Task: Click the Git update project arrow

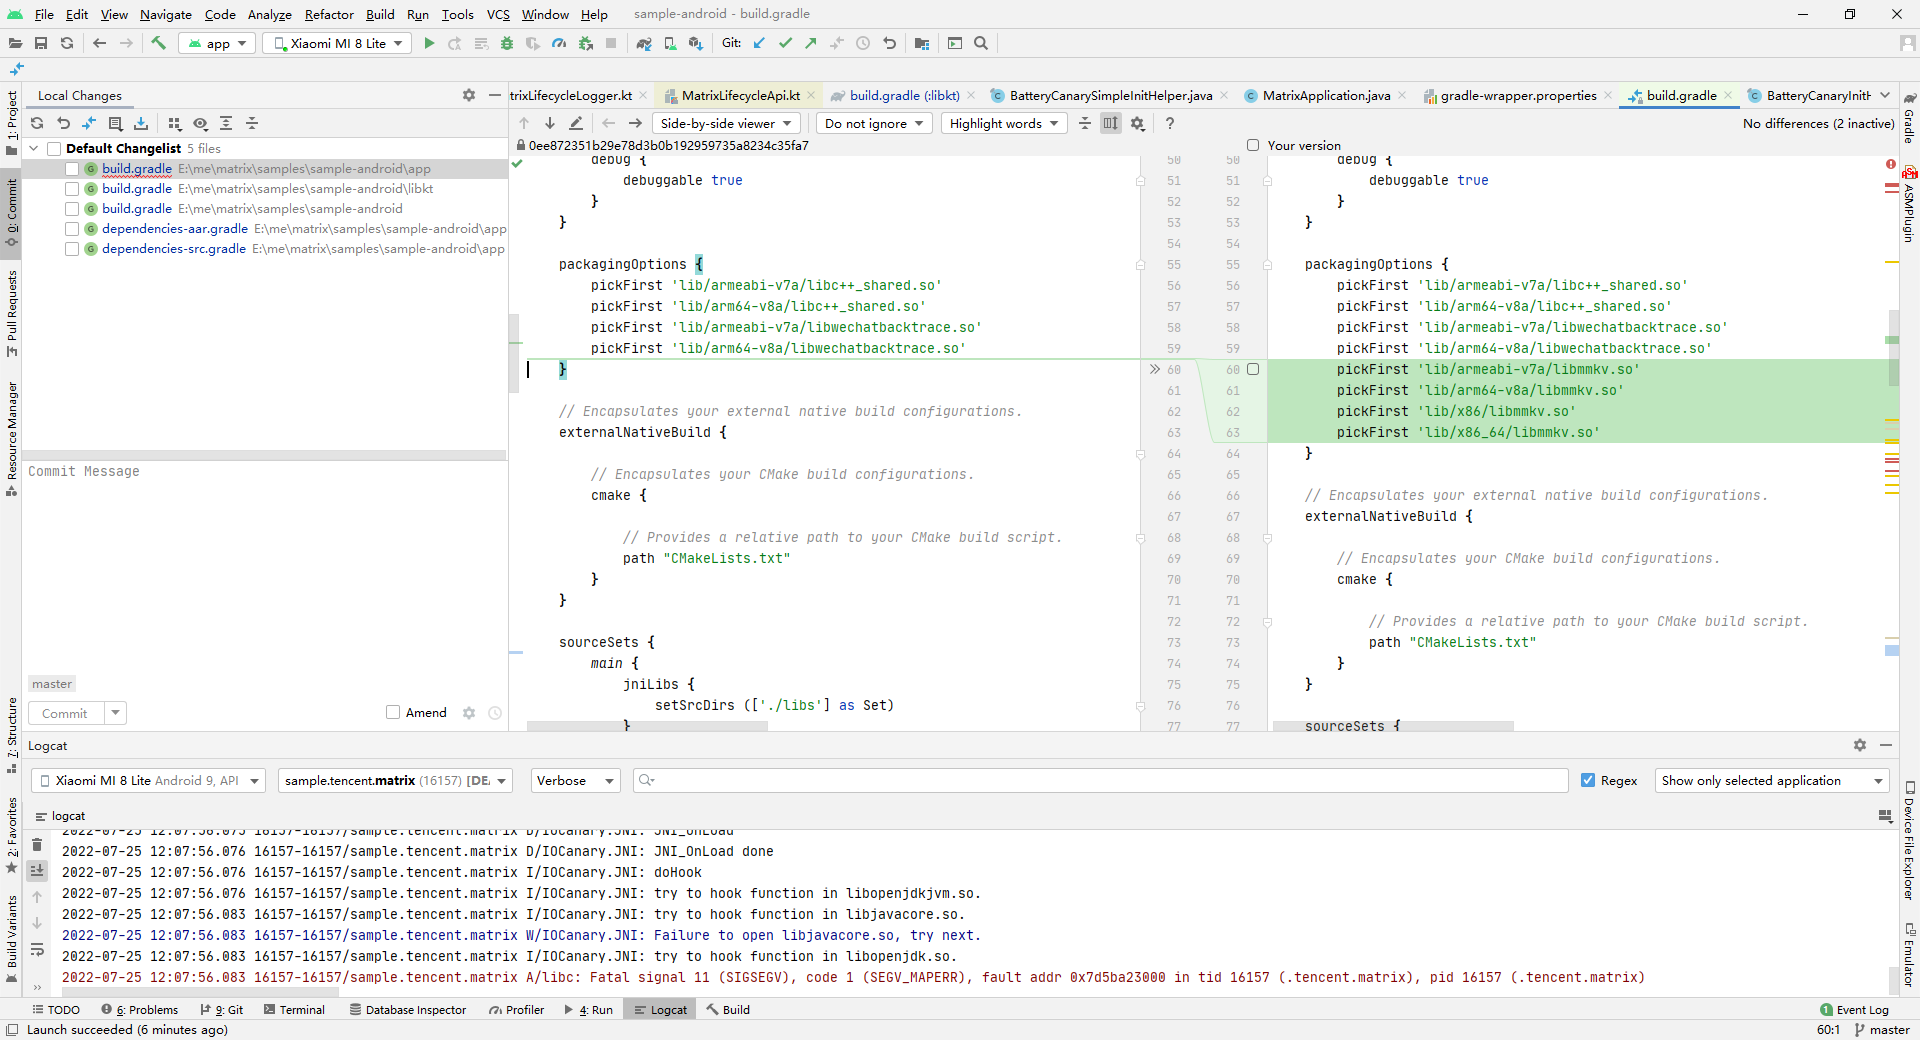Action: tap(759, 43)
